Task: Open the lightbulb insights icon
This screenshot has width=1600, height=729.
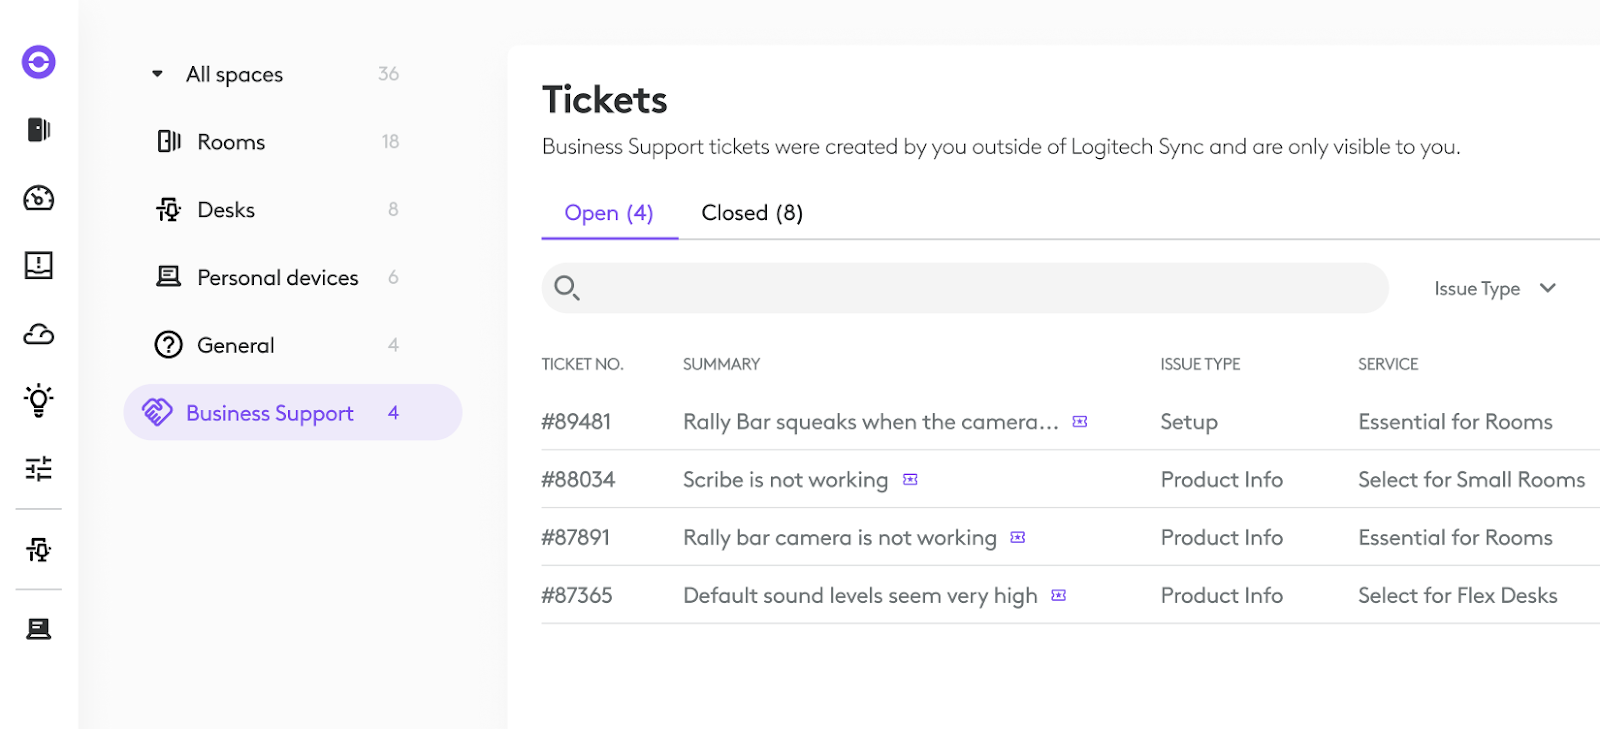Action: coord(39,400)
